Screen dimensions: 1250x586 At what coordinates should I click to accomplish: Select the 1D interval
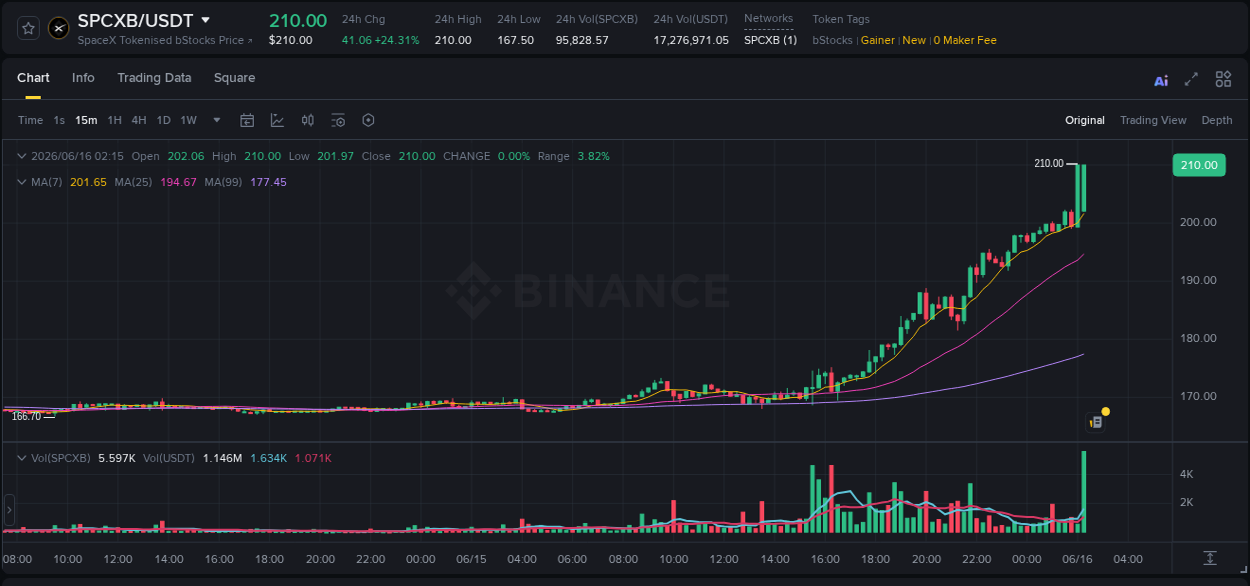click(164, 120)
